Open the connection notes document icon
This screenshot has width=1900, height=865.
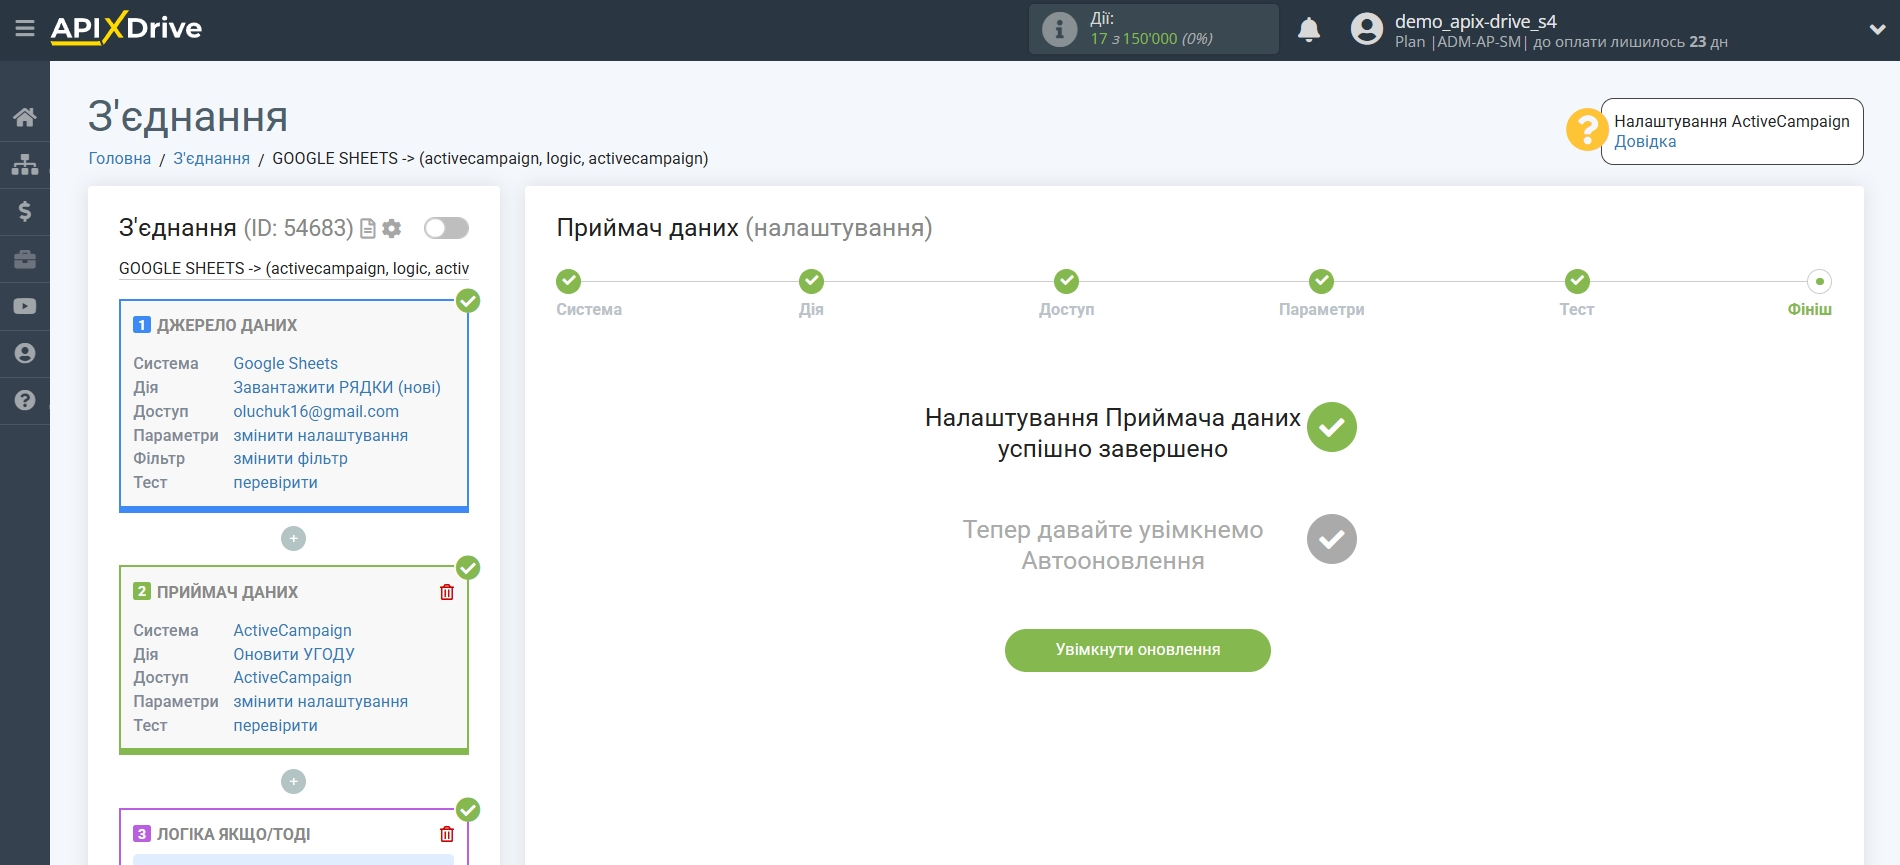368,229
